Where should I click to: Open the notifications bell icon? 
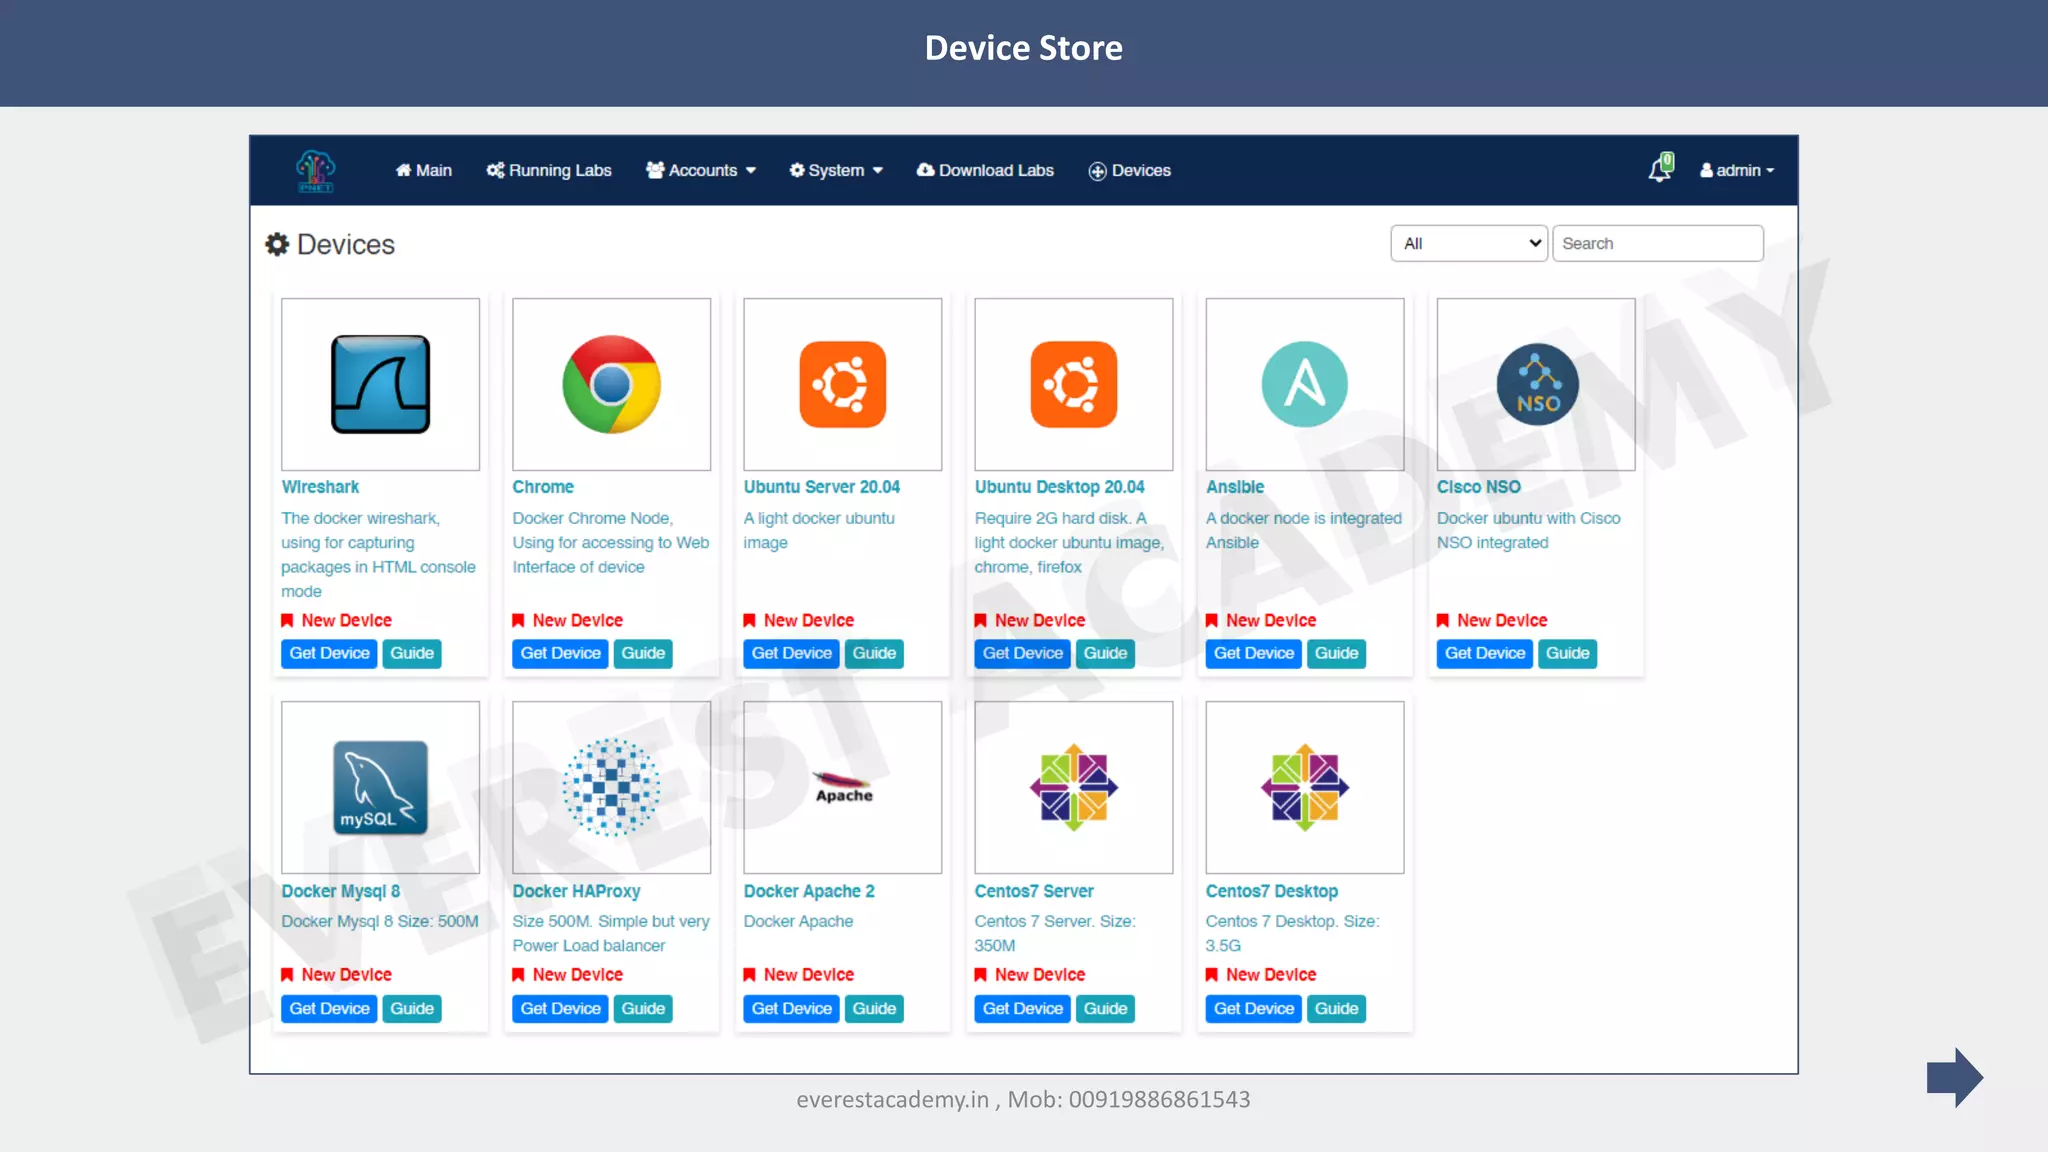tap(1660, 169)
